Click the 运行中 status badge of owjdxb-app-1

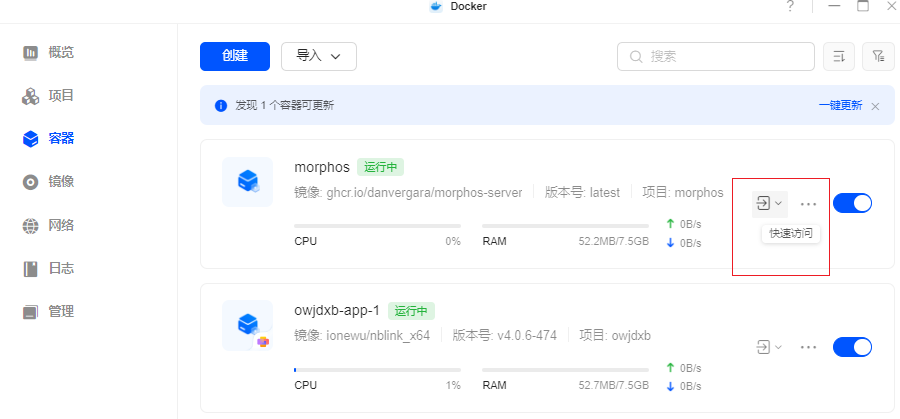[x=412, y=311]
